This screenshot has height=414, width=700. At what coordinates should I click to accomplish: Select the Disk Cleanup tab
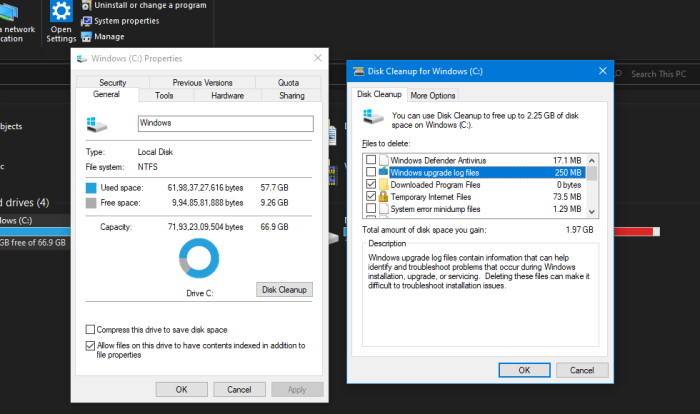click(x=379, y=94)
